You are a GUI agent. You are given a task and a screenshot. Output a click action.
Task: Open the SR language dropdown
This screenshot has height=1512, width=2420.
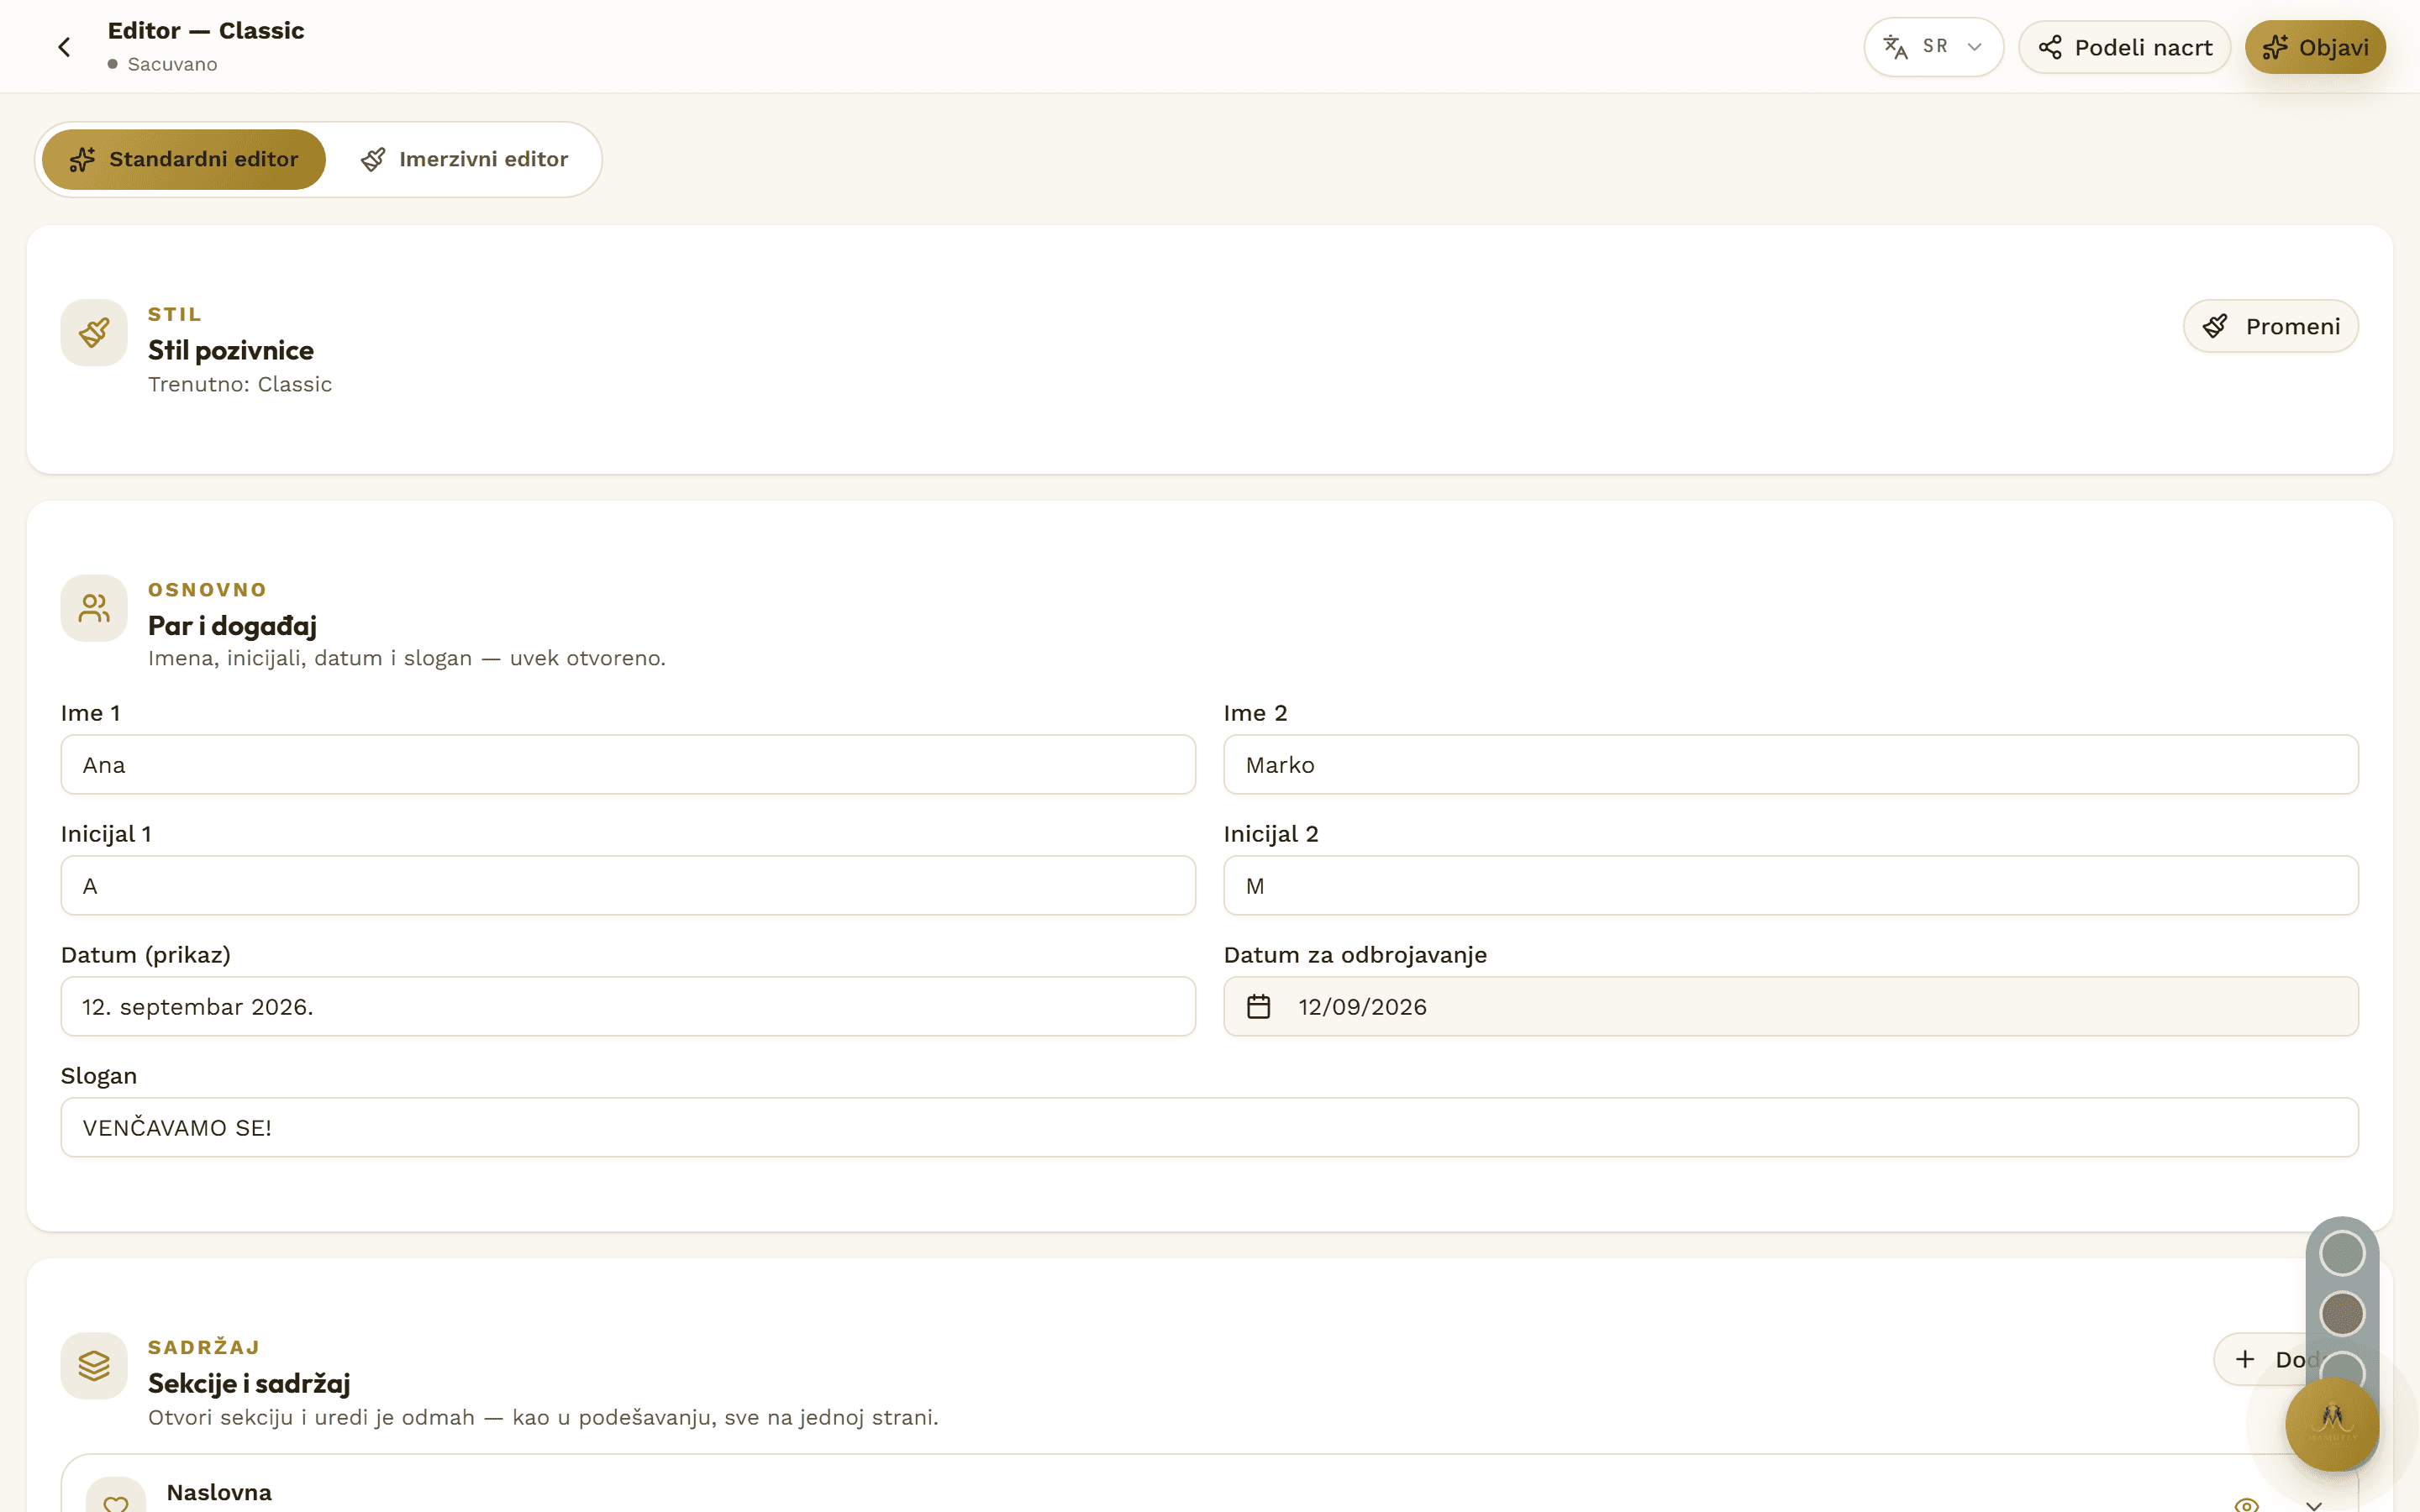click(1933, 47)
